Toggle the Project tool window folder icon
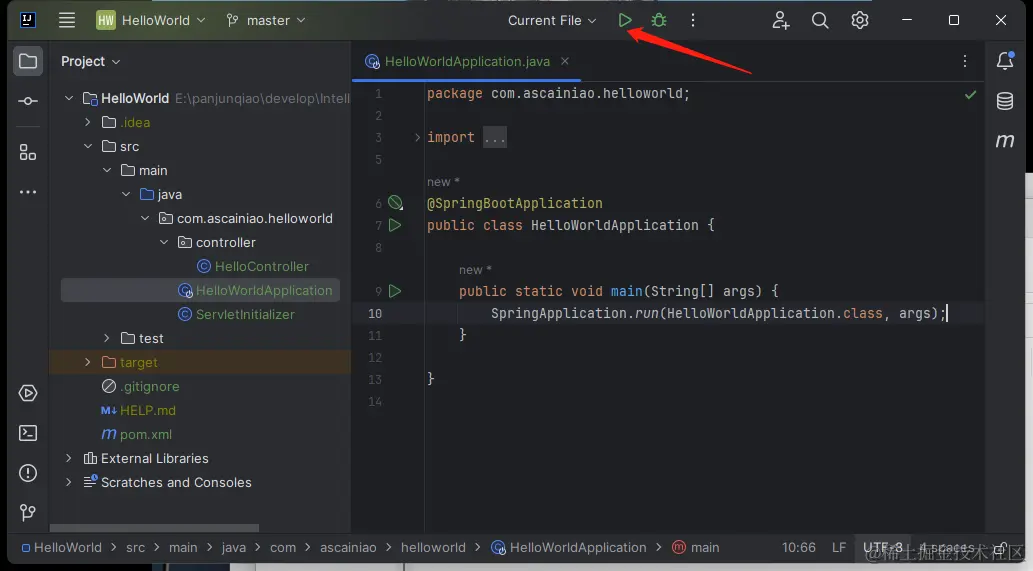Viewport: 1033px width, 571px height. [28, 61]
